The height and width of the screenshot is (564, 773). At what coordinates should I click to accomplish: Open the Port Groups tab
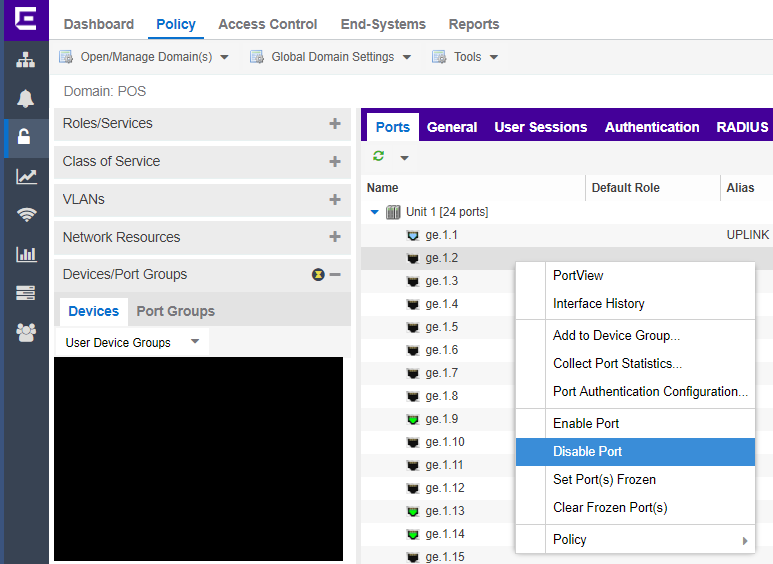coord(176,311)
